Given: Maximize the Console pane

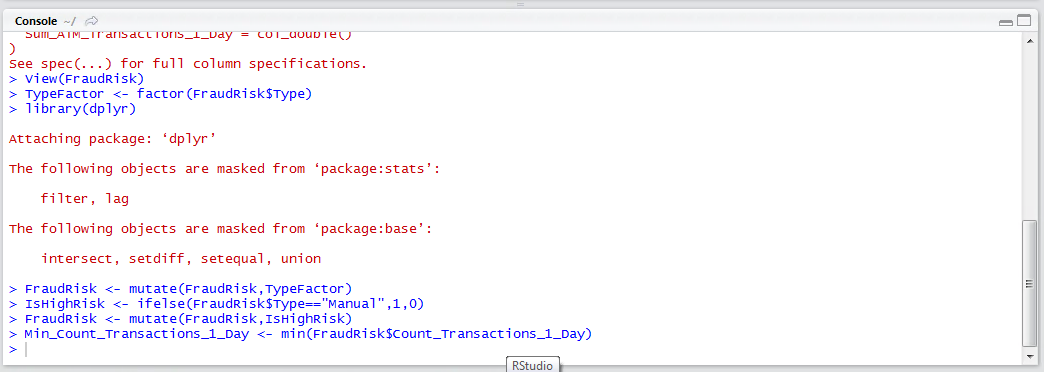Looking at the screenshot, I should tap(1023, 21).
